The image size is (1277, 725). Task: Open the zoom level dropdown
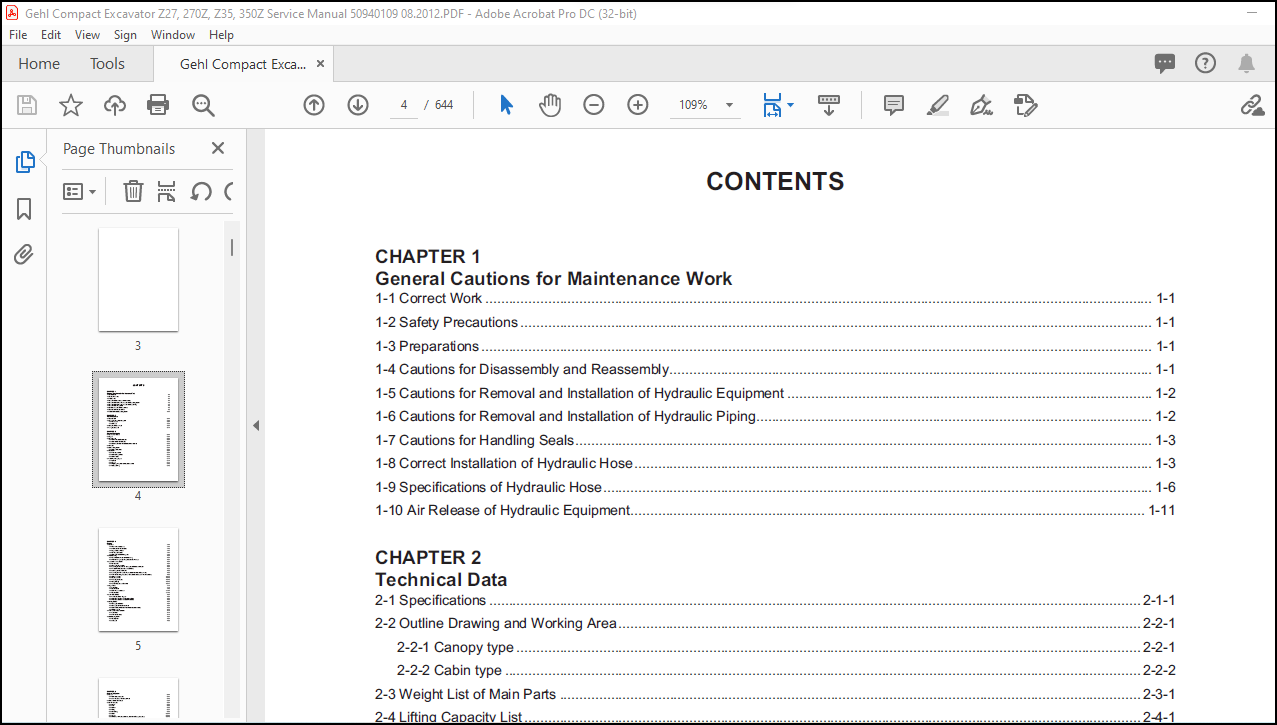coord(729,105)
